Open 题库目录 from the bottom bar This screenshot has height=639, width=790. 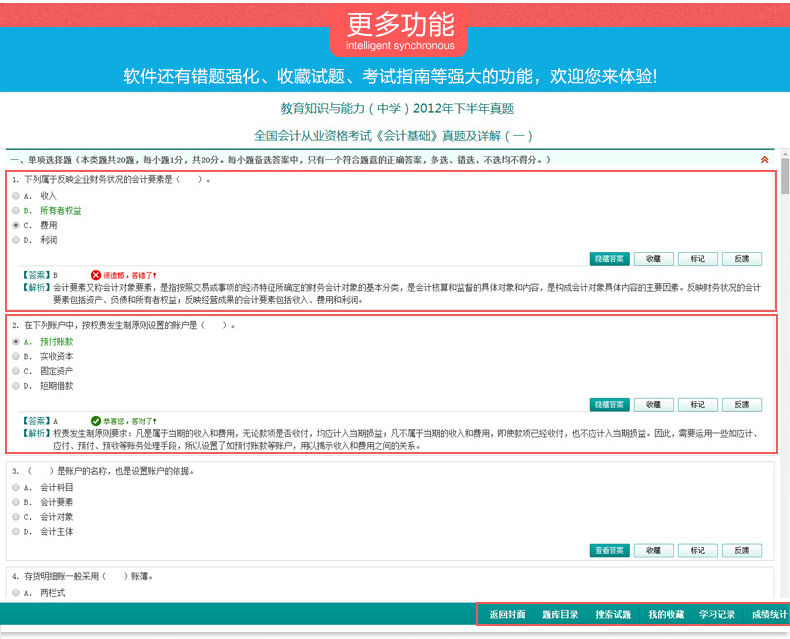(560, 614)
